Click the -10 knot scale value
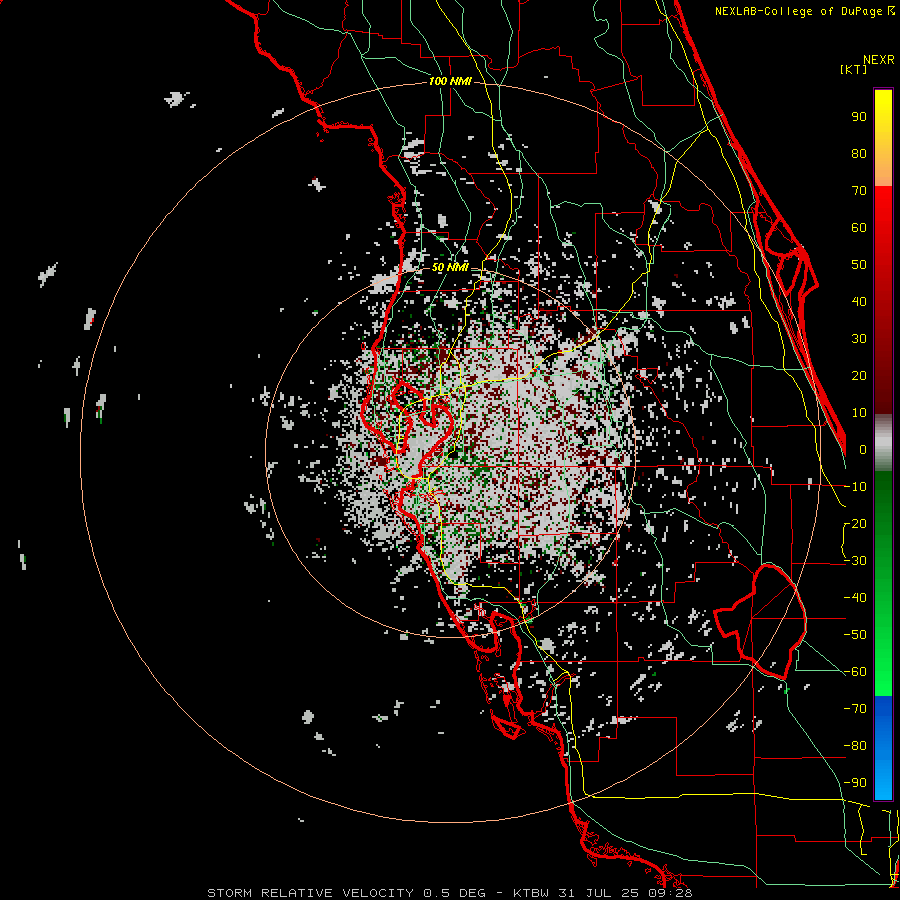This screenshot has height=900, width=900. [x=855, y=487]
